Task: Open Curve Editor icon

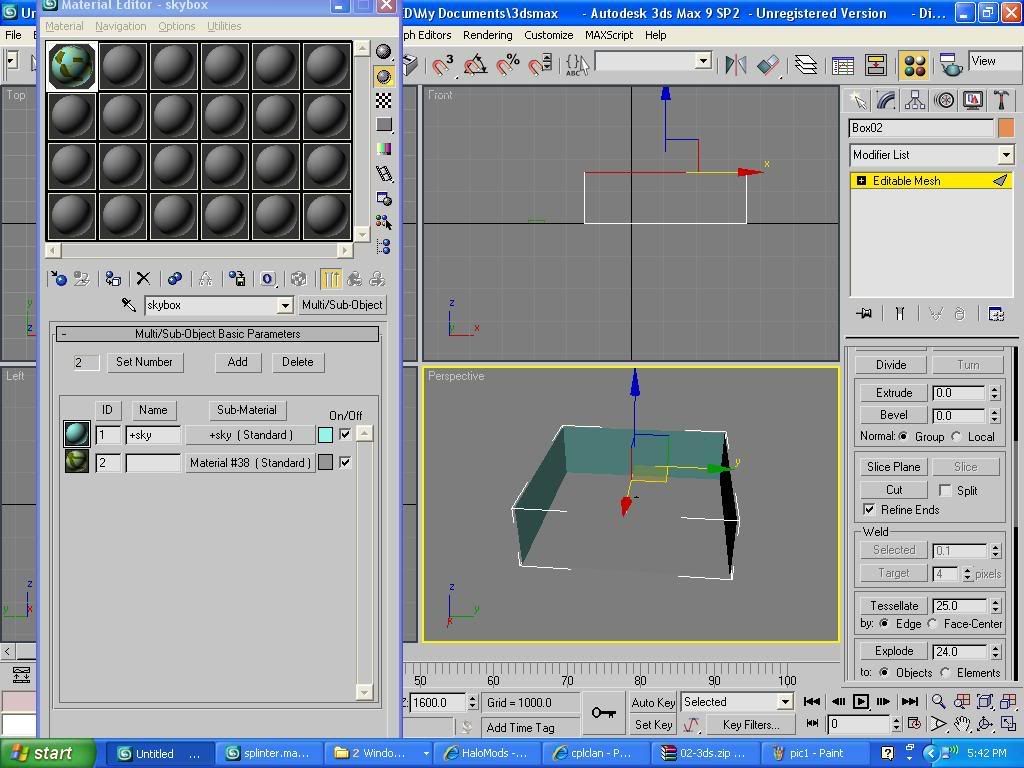Action: tap(842, 65)
